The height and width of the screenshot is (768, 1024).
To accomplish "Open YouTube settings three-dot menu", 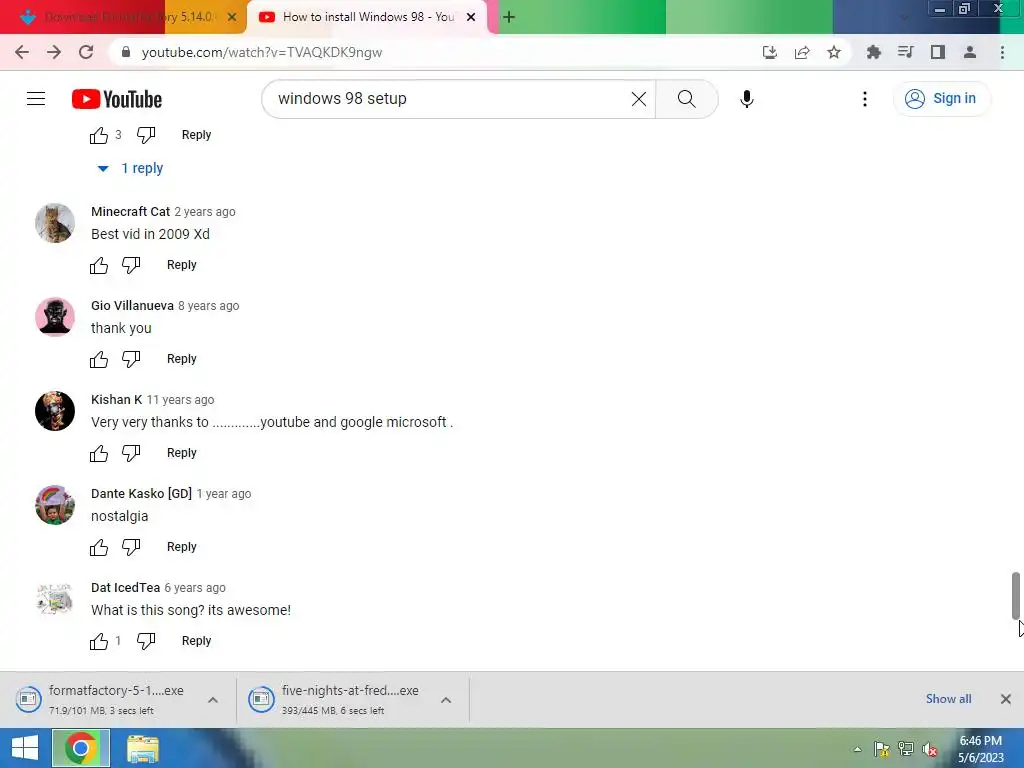I will click(865, 99).
